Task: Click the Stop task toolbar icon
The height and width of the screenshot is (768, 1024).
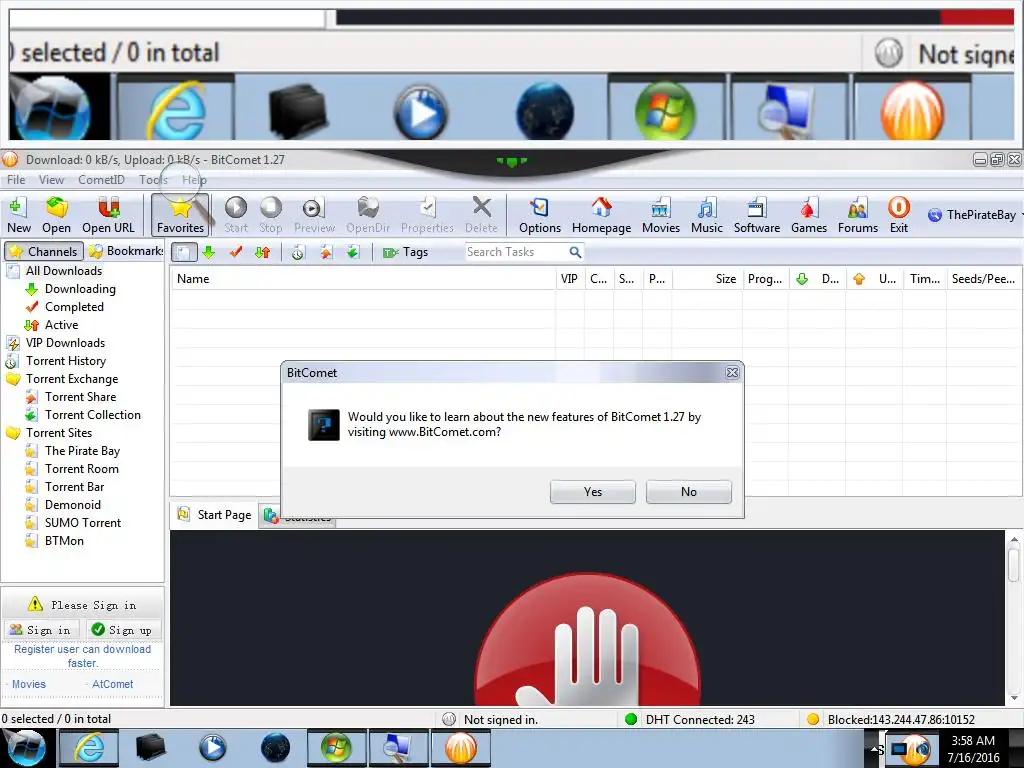Action: coord(270,215)
